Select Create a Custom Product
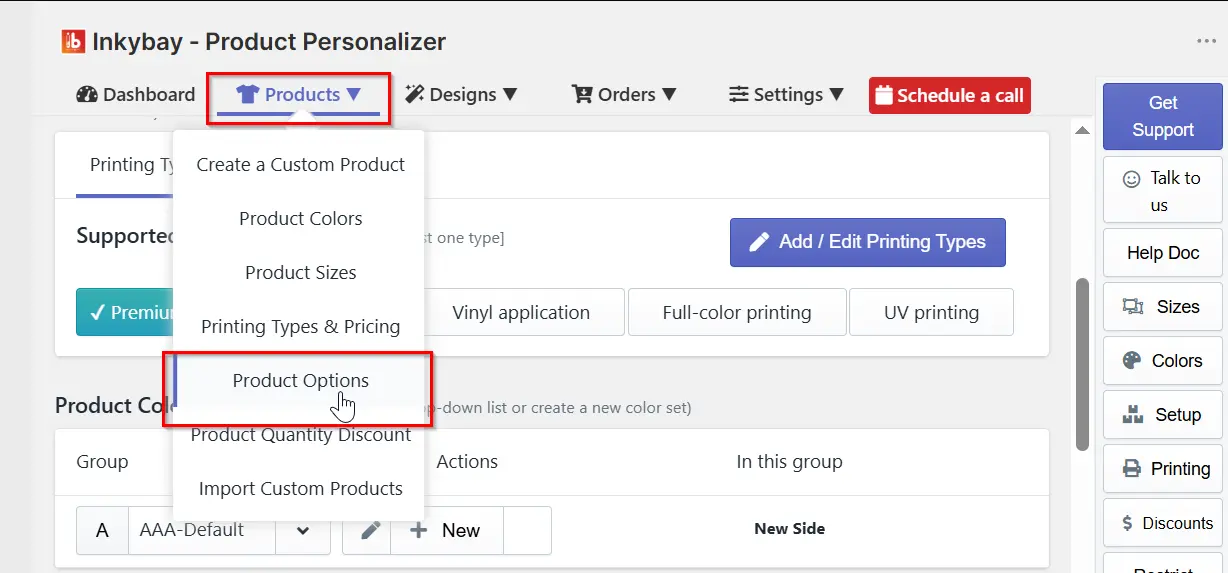Image resolution: width=1228 pixels, height=573 pixels. pyautogui.click(x=301, y=165)
